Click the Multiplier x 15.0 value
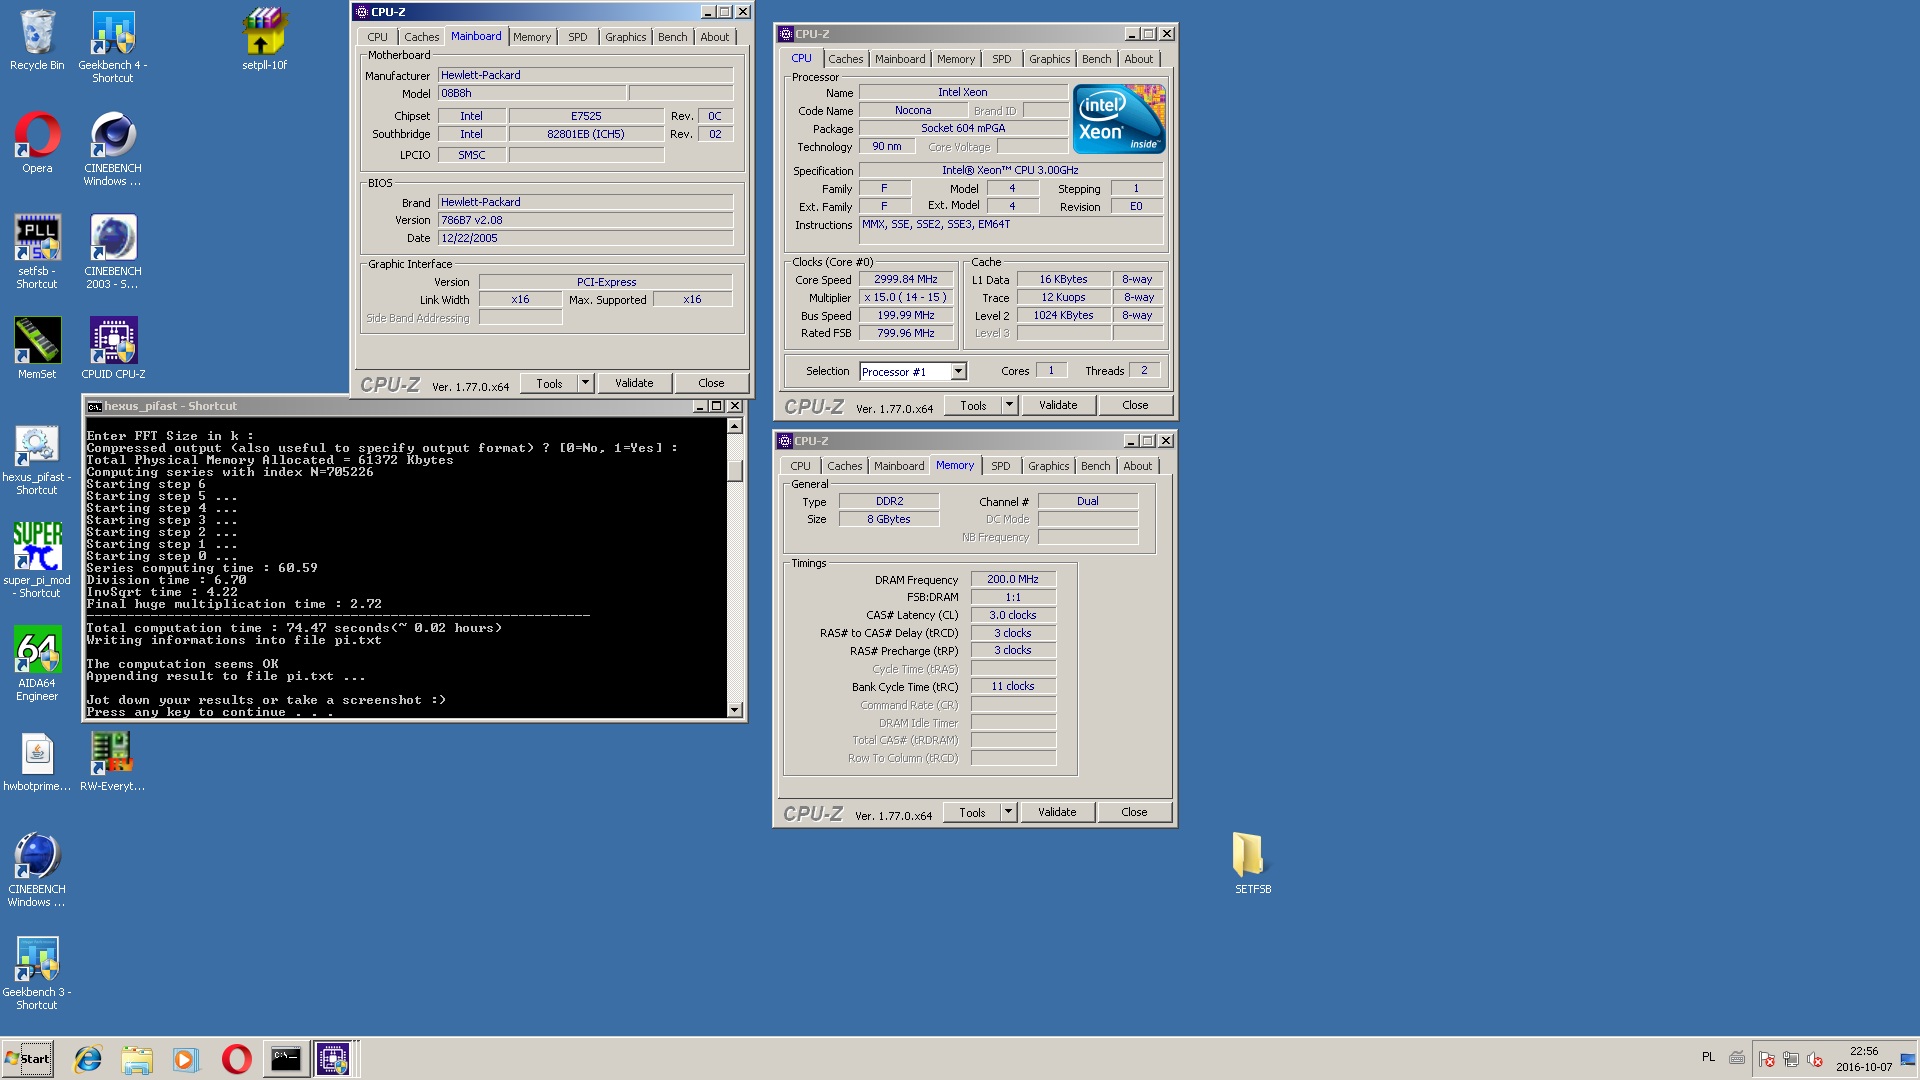 click(906, 298)
